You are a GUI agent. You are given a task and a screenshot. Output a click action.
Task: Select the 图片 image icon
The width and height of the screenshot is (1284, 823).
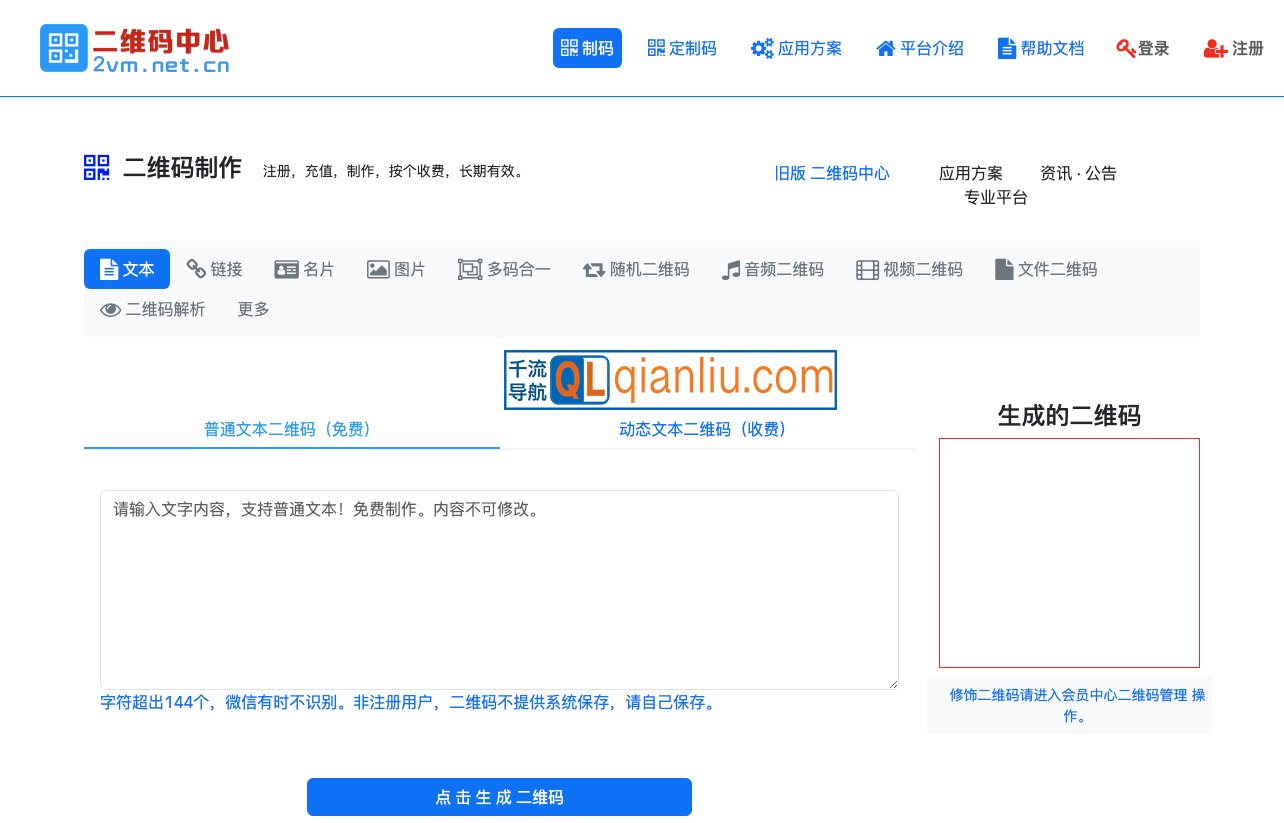(378, 269)
